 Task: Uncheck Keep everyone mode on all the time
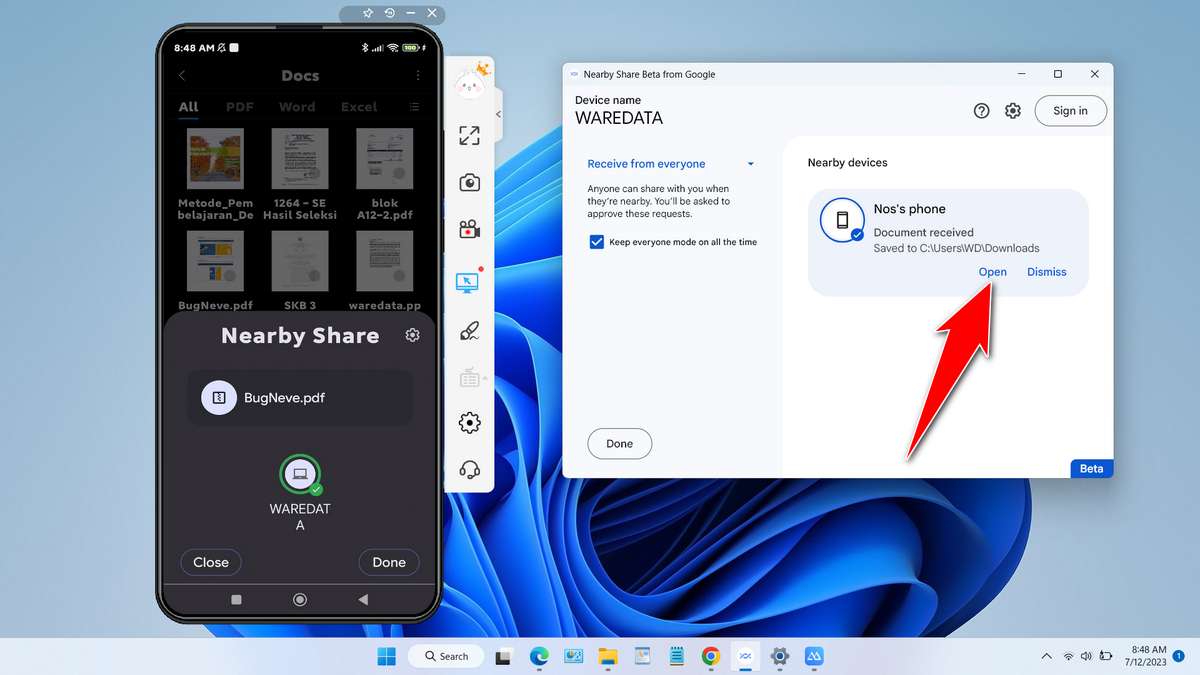click(x=597, y=242)
